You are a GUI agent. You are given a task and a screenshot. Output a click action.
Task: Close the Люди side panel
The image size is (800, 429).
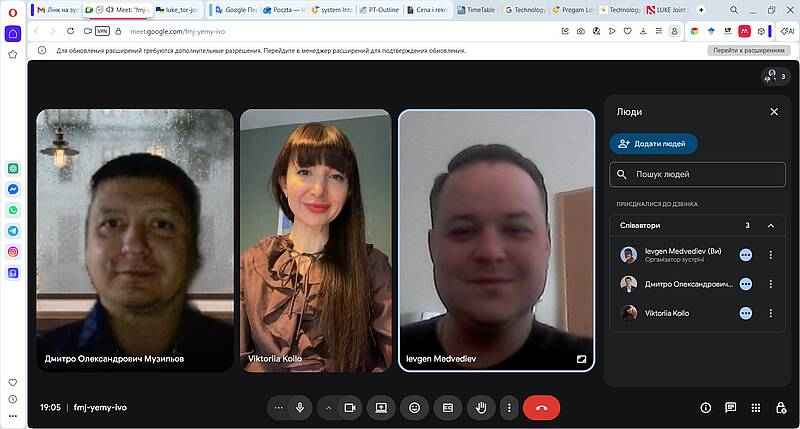click(x=774, y=112)
